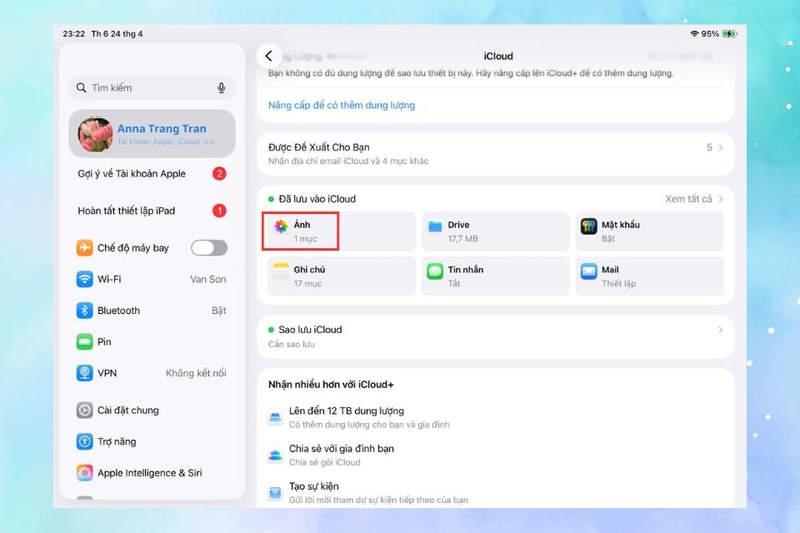Tap the microphone icon in search field
This screenshot has height=533, width=800.
(x=221, y=88)
